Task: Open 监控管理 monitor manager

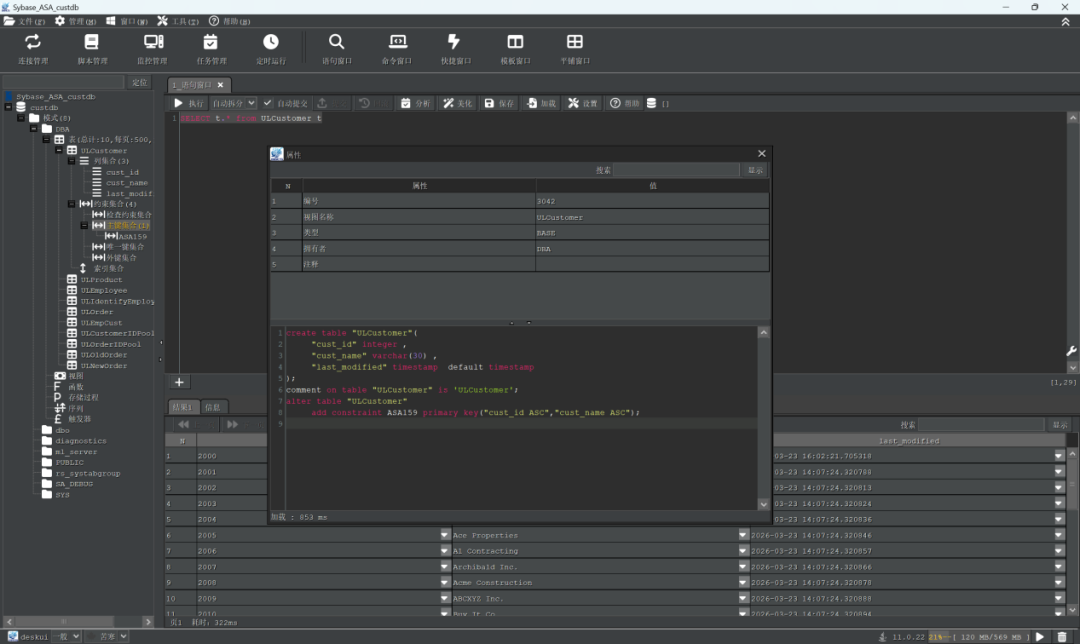Action: [x=153, y=48]
